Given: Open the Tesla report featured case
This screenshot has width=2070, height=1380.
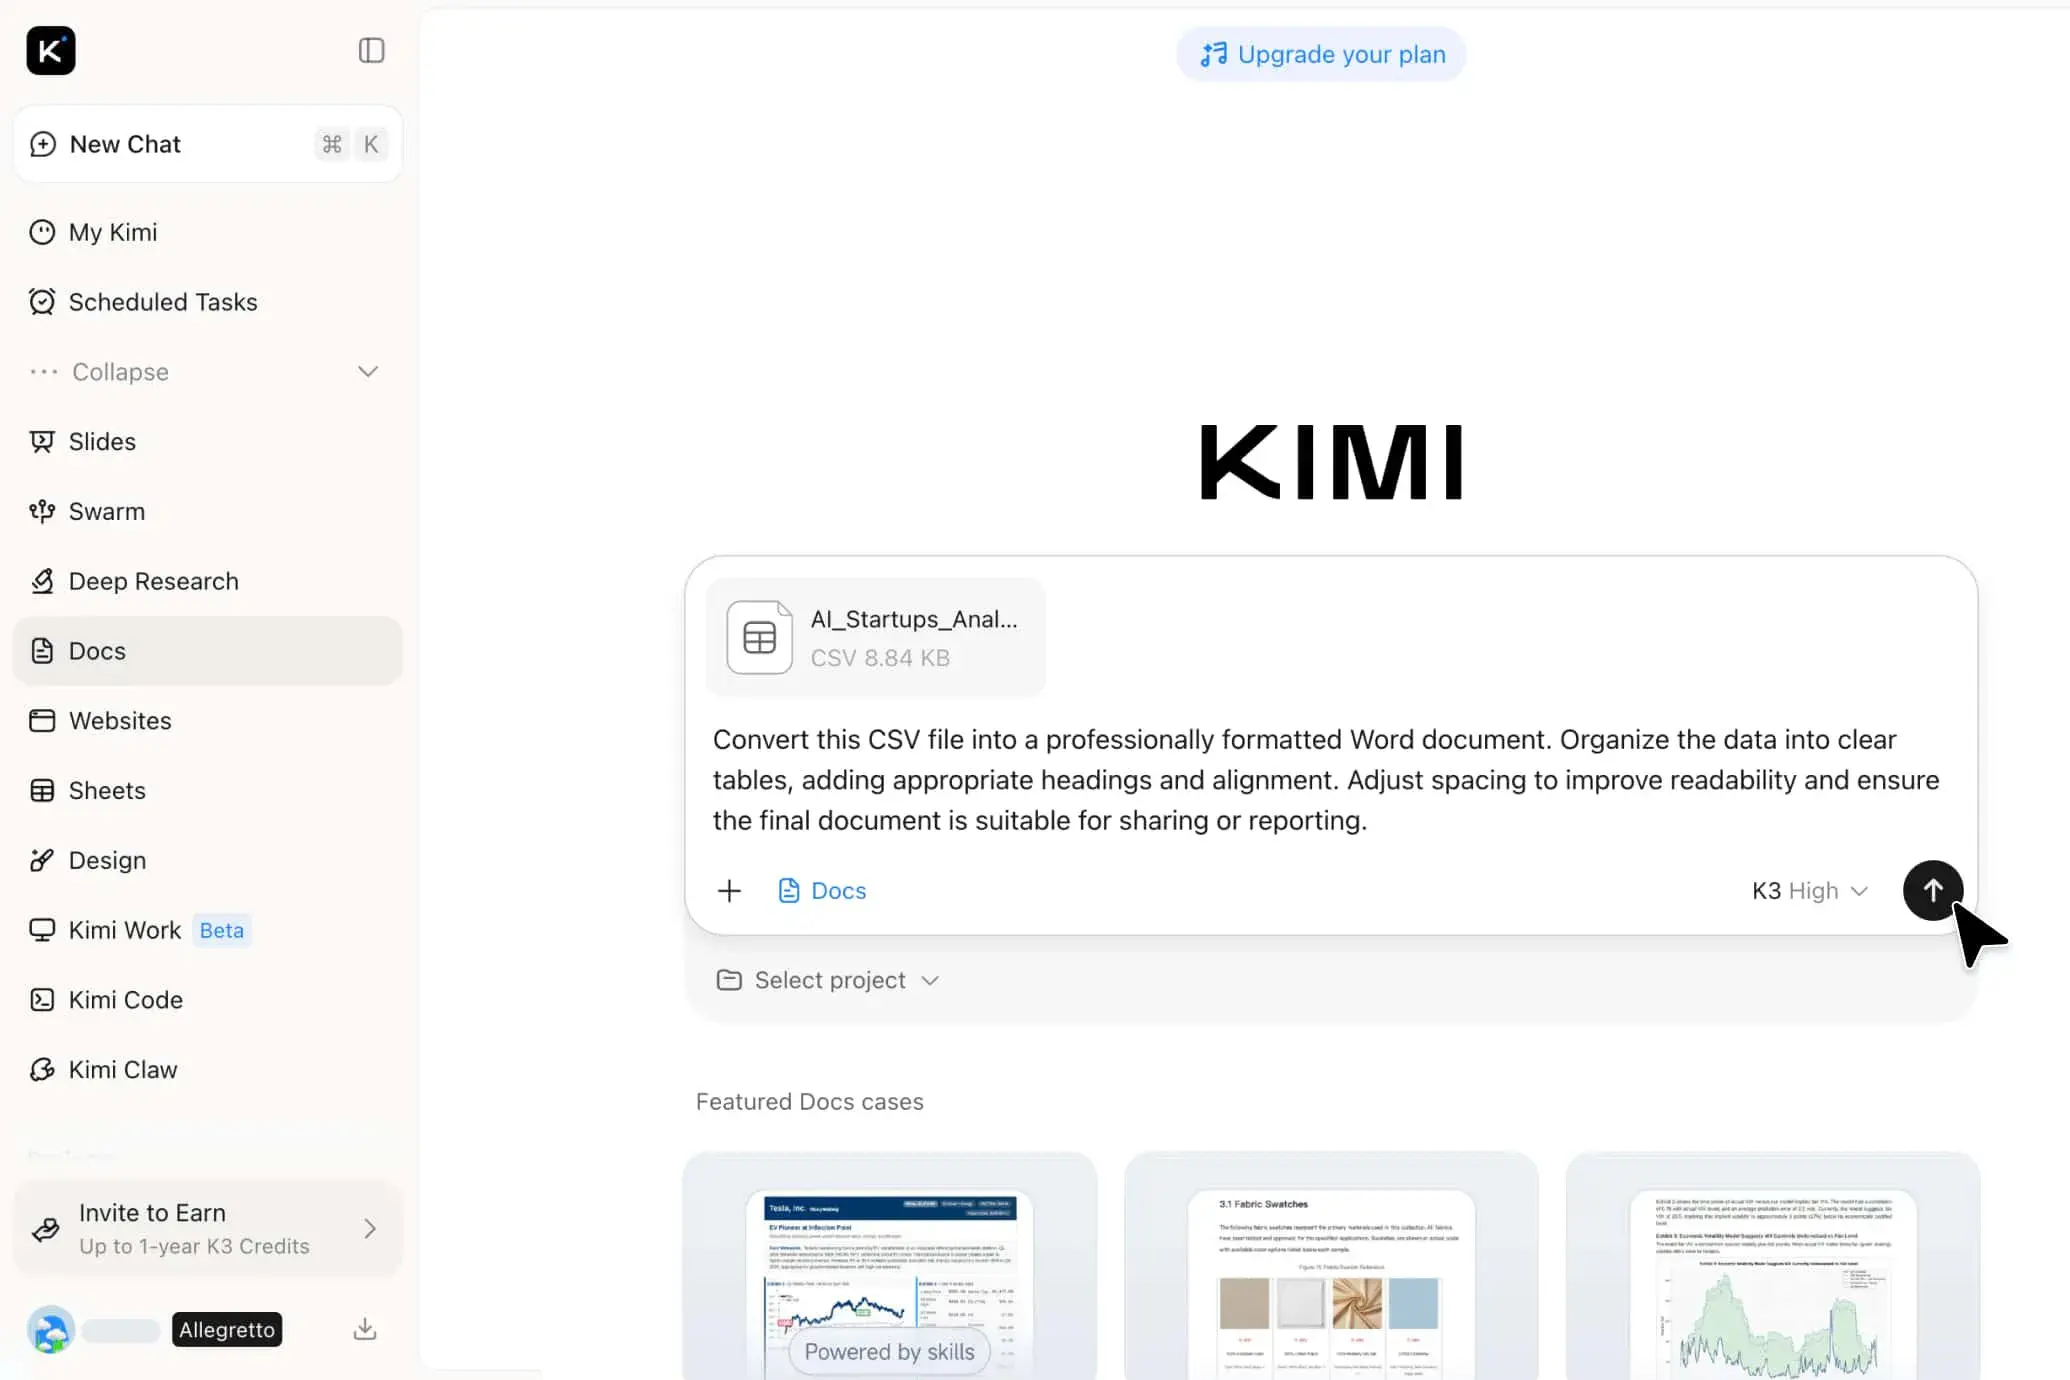Looking at the screenshot, I should click(x=890, y=1266).
